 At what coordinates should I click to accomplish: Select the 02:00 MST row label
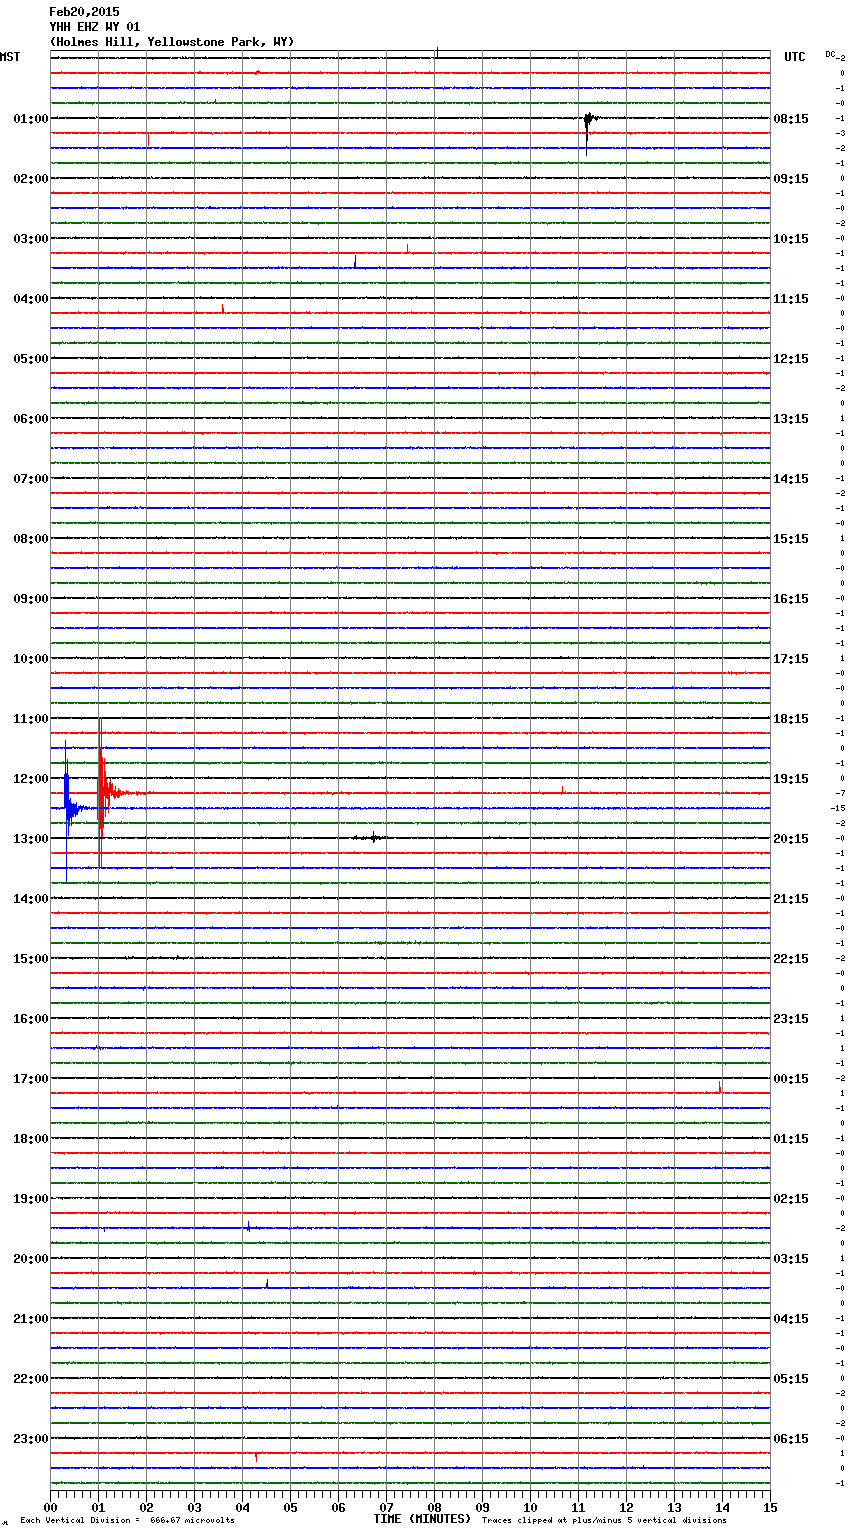[x=31, y=179]
